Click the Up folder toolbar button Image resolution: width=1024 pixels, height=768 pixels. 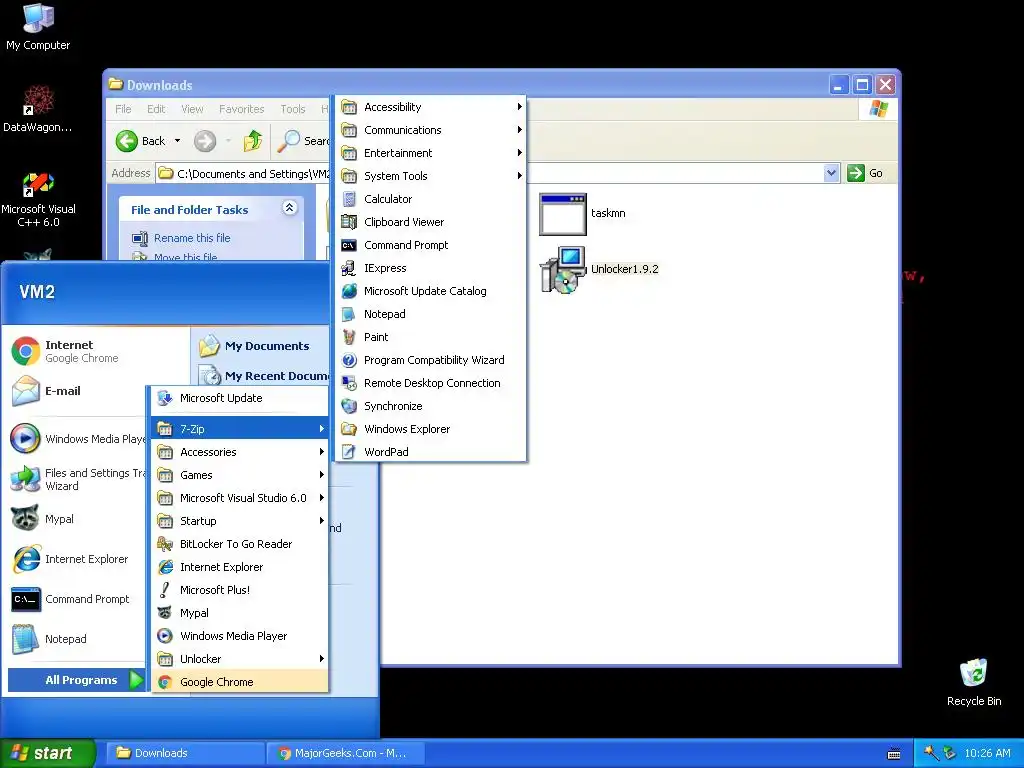pyautogui.click(x=253, y=141)
